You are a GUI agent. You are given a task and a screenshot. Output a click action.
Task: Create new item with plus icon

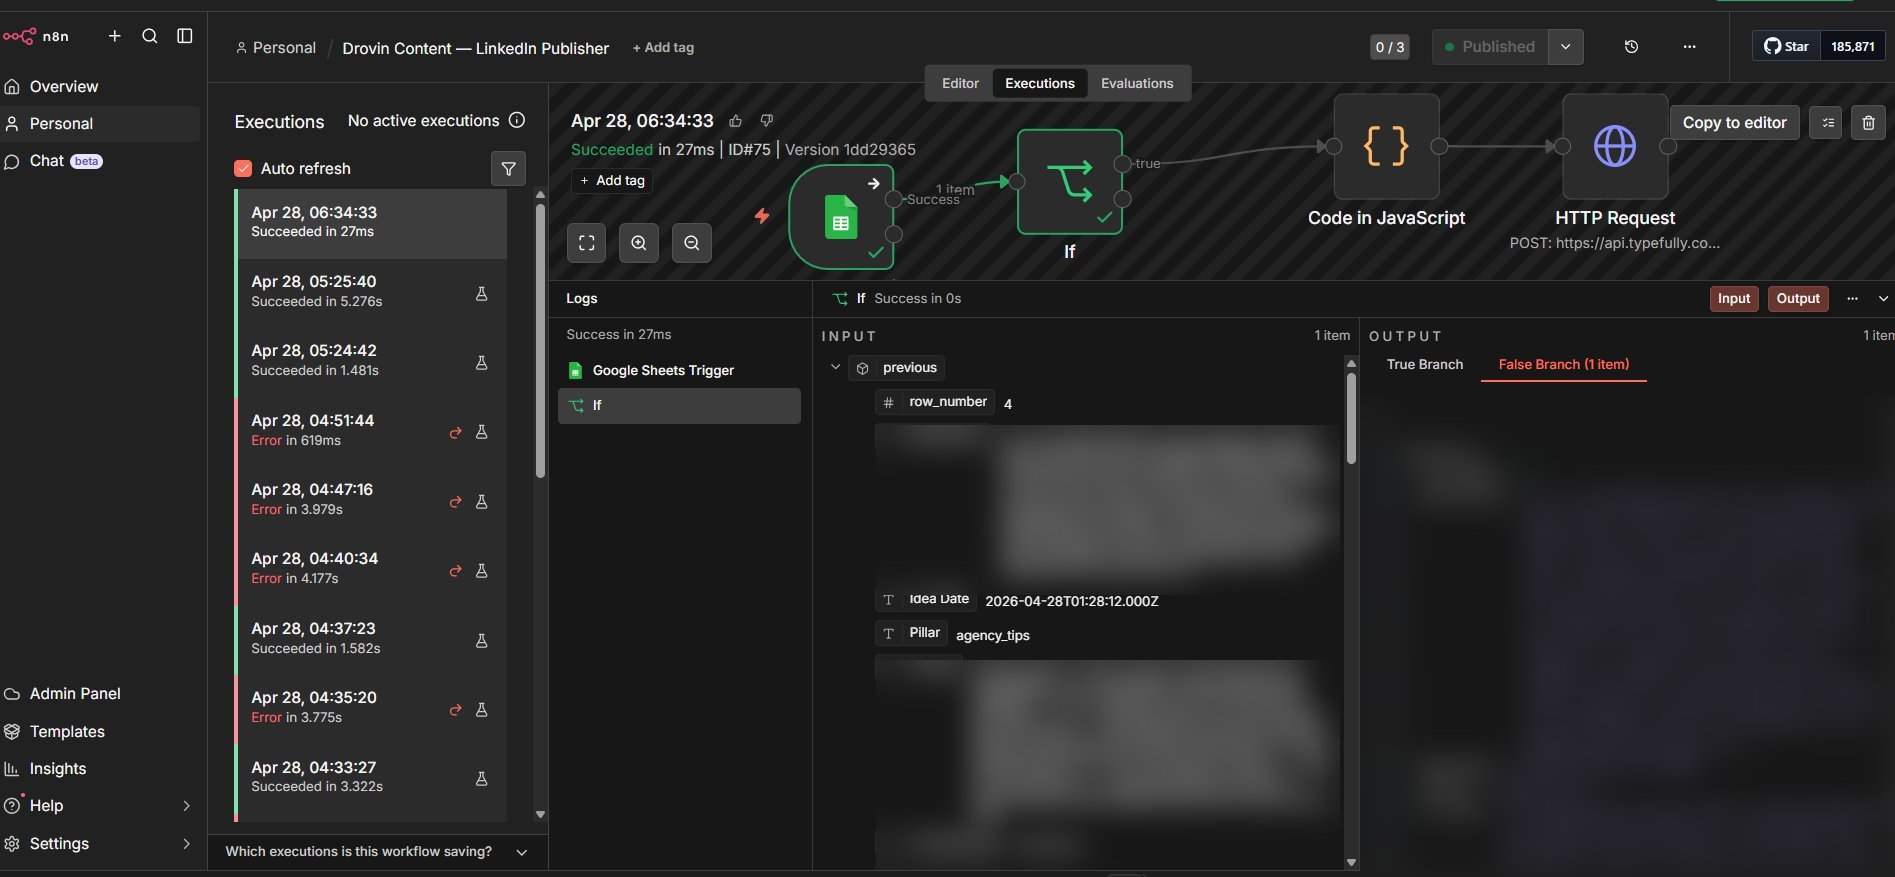(x=115, y=36)
